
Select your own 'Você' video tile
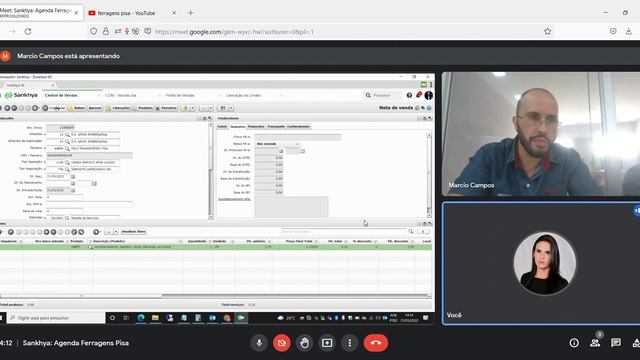(x=541, y=263)
